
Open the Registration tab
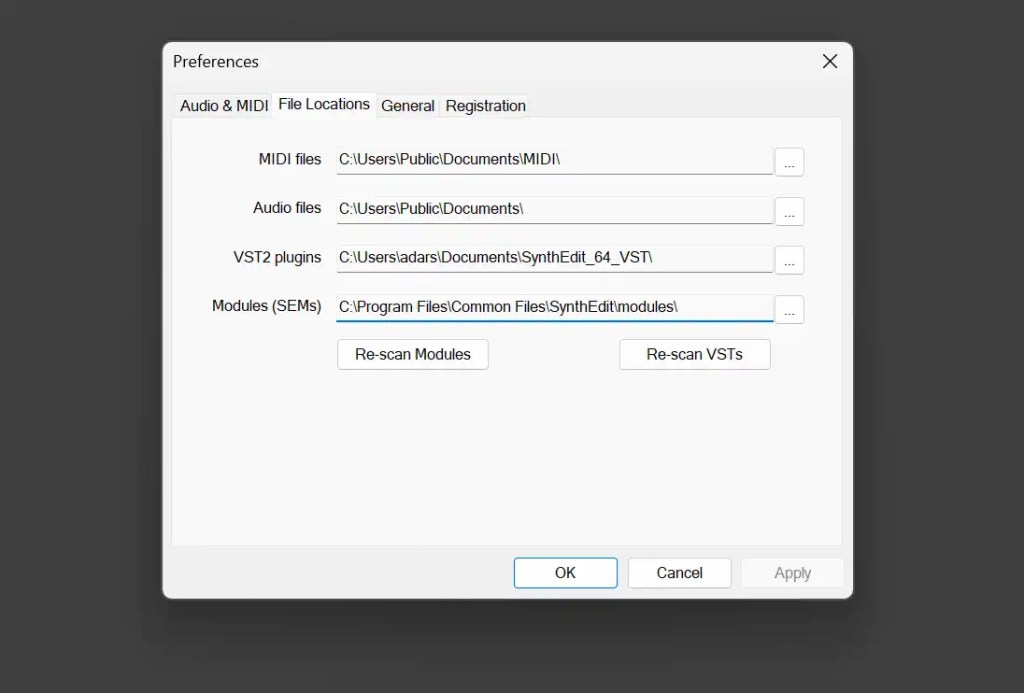click(x=485, y=106)
